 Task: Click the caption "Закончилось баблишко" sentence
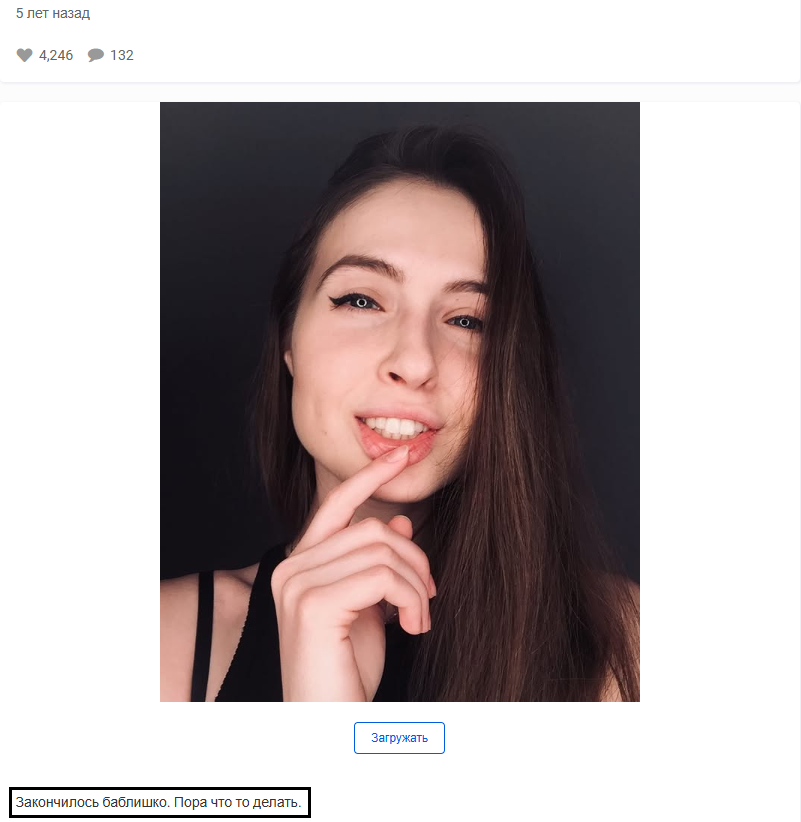93,802
